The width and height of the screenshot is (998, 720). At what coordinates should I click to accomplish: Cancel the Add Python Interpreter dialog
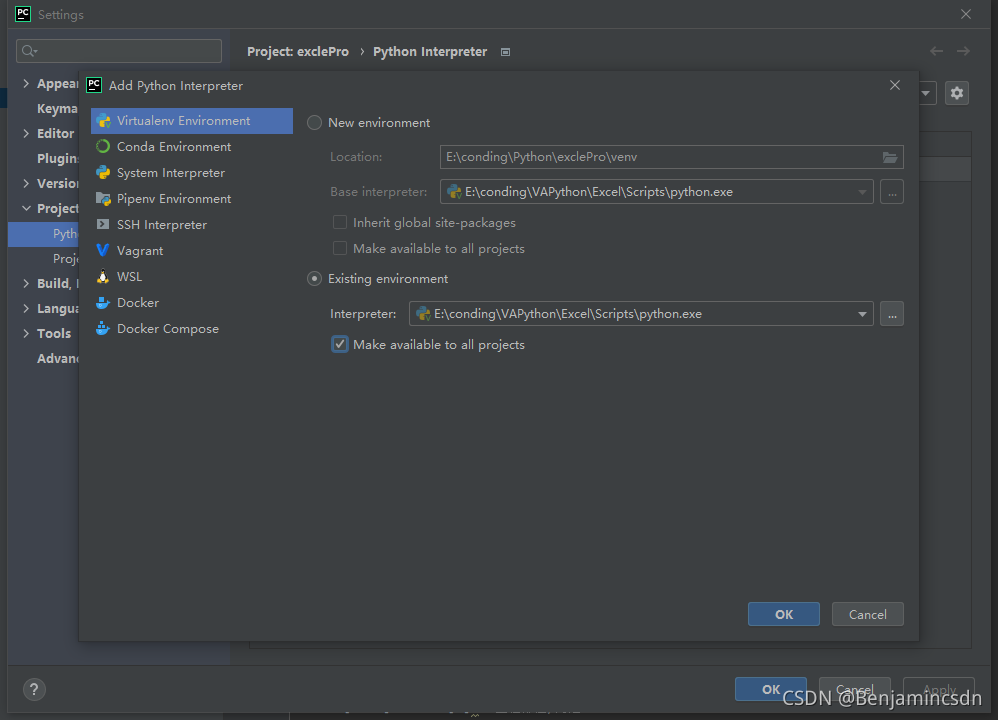[x=867, y=613]
